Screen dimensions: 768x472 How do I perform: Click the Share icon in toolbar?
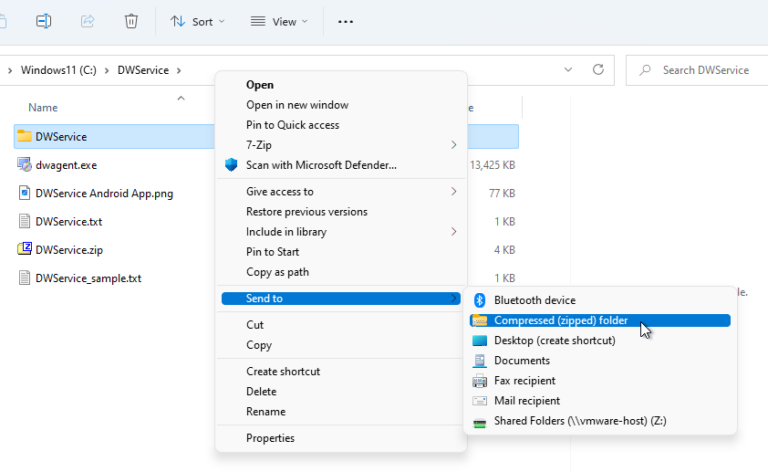coord(87,21)
